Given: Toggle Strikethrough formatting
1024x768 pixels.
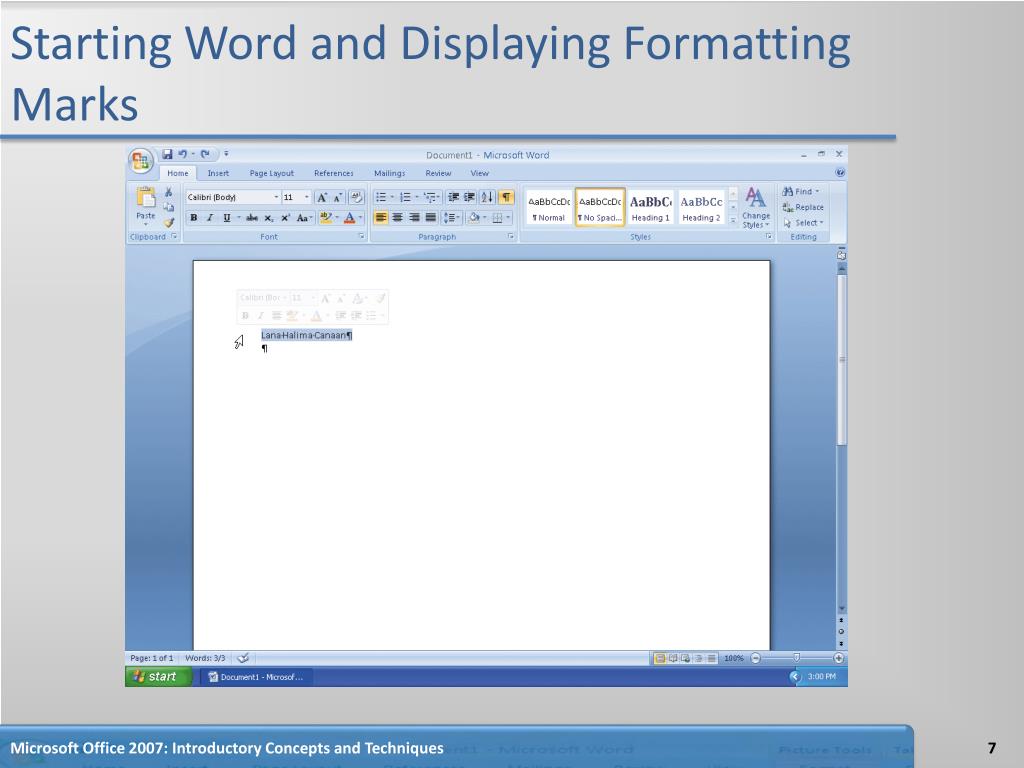Looking at the screenshot, I should coord(251,218).
